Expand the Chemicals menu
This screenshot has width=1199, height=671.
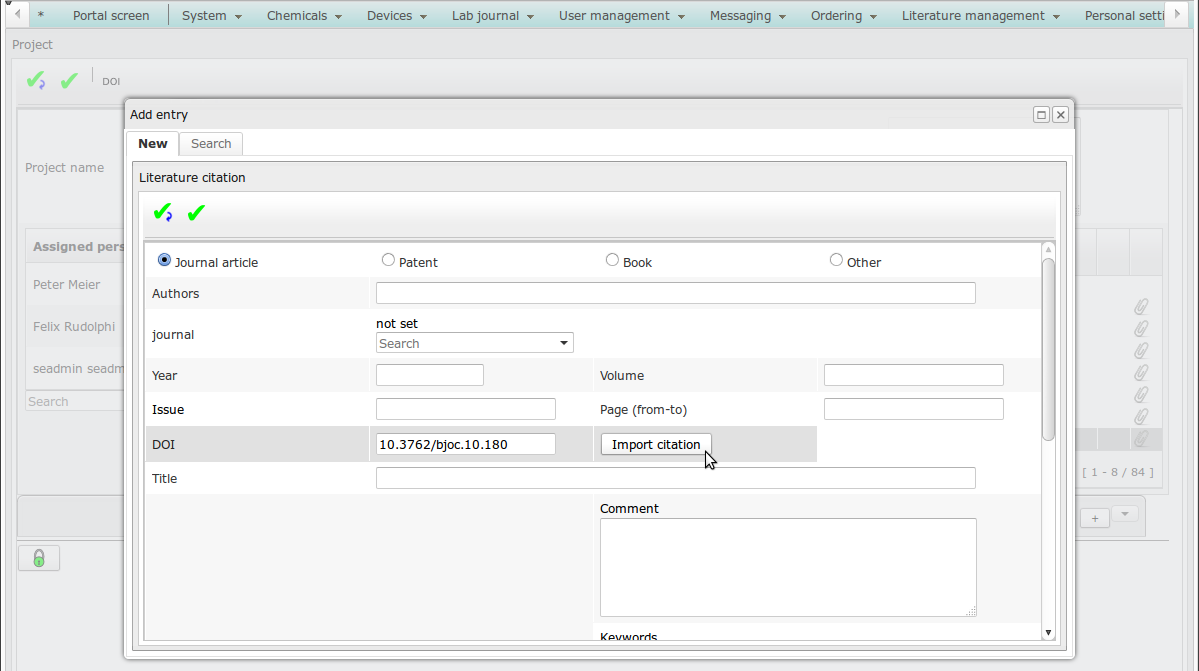(x=304, y=16)
